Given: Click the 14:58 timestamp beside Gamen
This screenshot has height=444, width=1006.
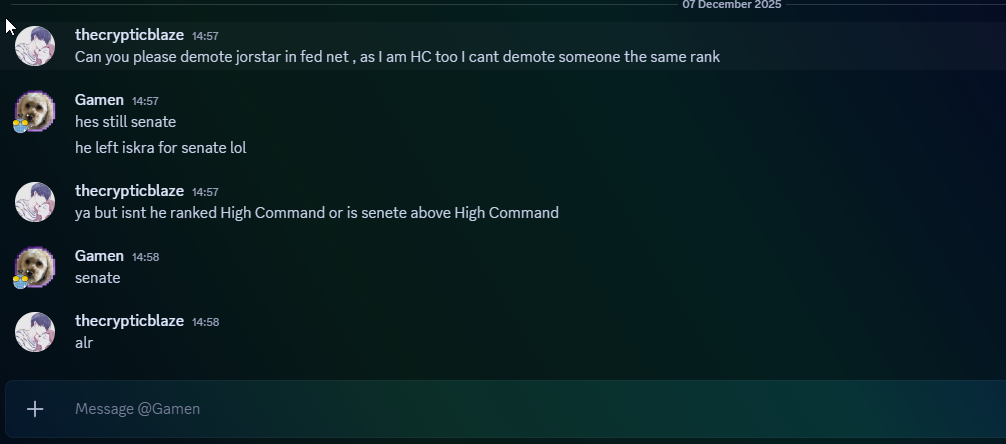Looking at the screenshot, I should 146,257.
